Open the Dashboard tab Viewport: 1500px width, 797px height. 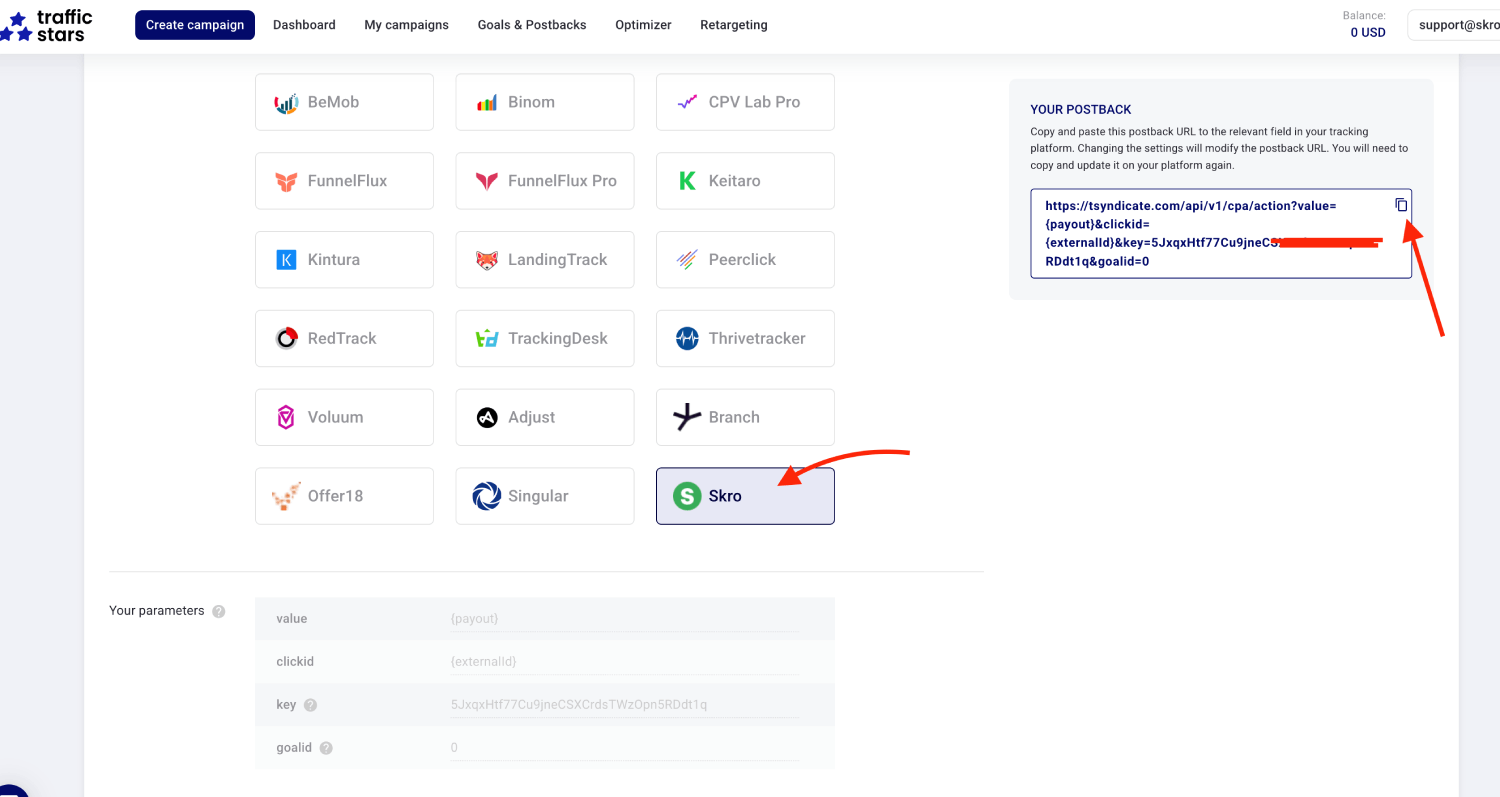tap(304, 25)
